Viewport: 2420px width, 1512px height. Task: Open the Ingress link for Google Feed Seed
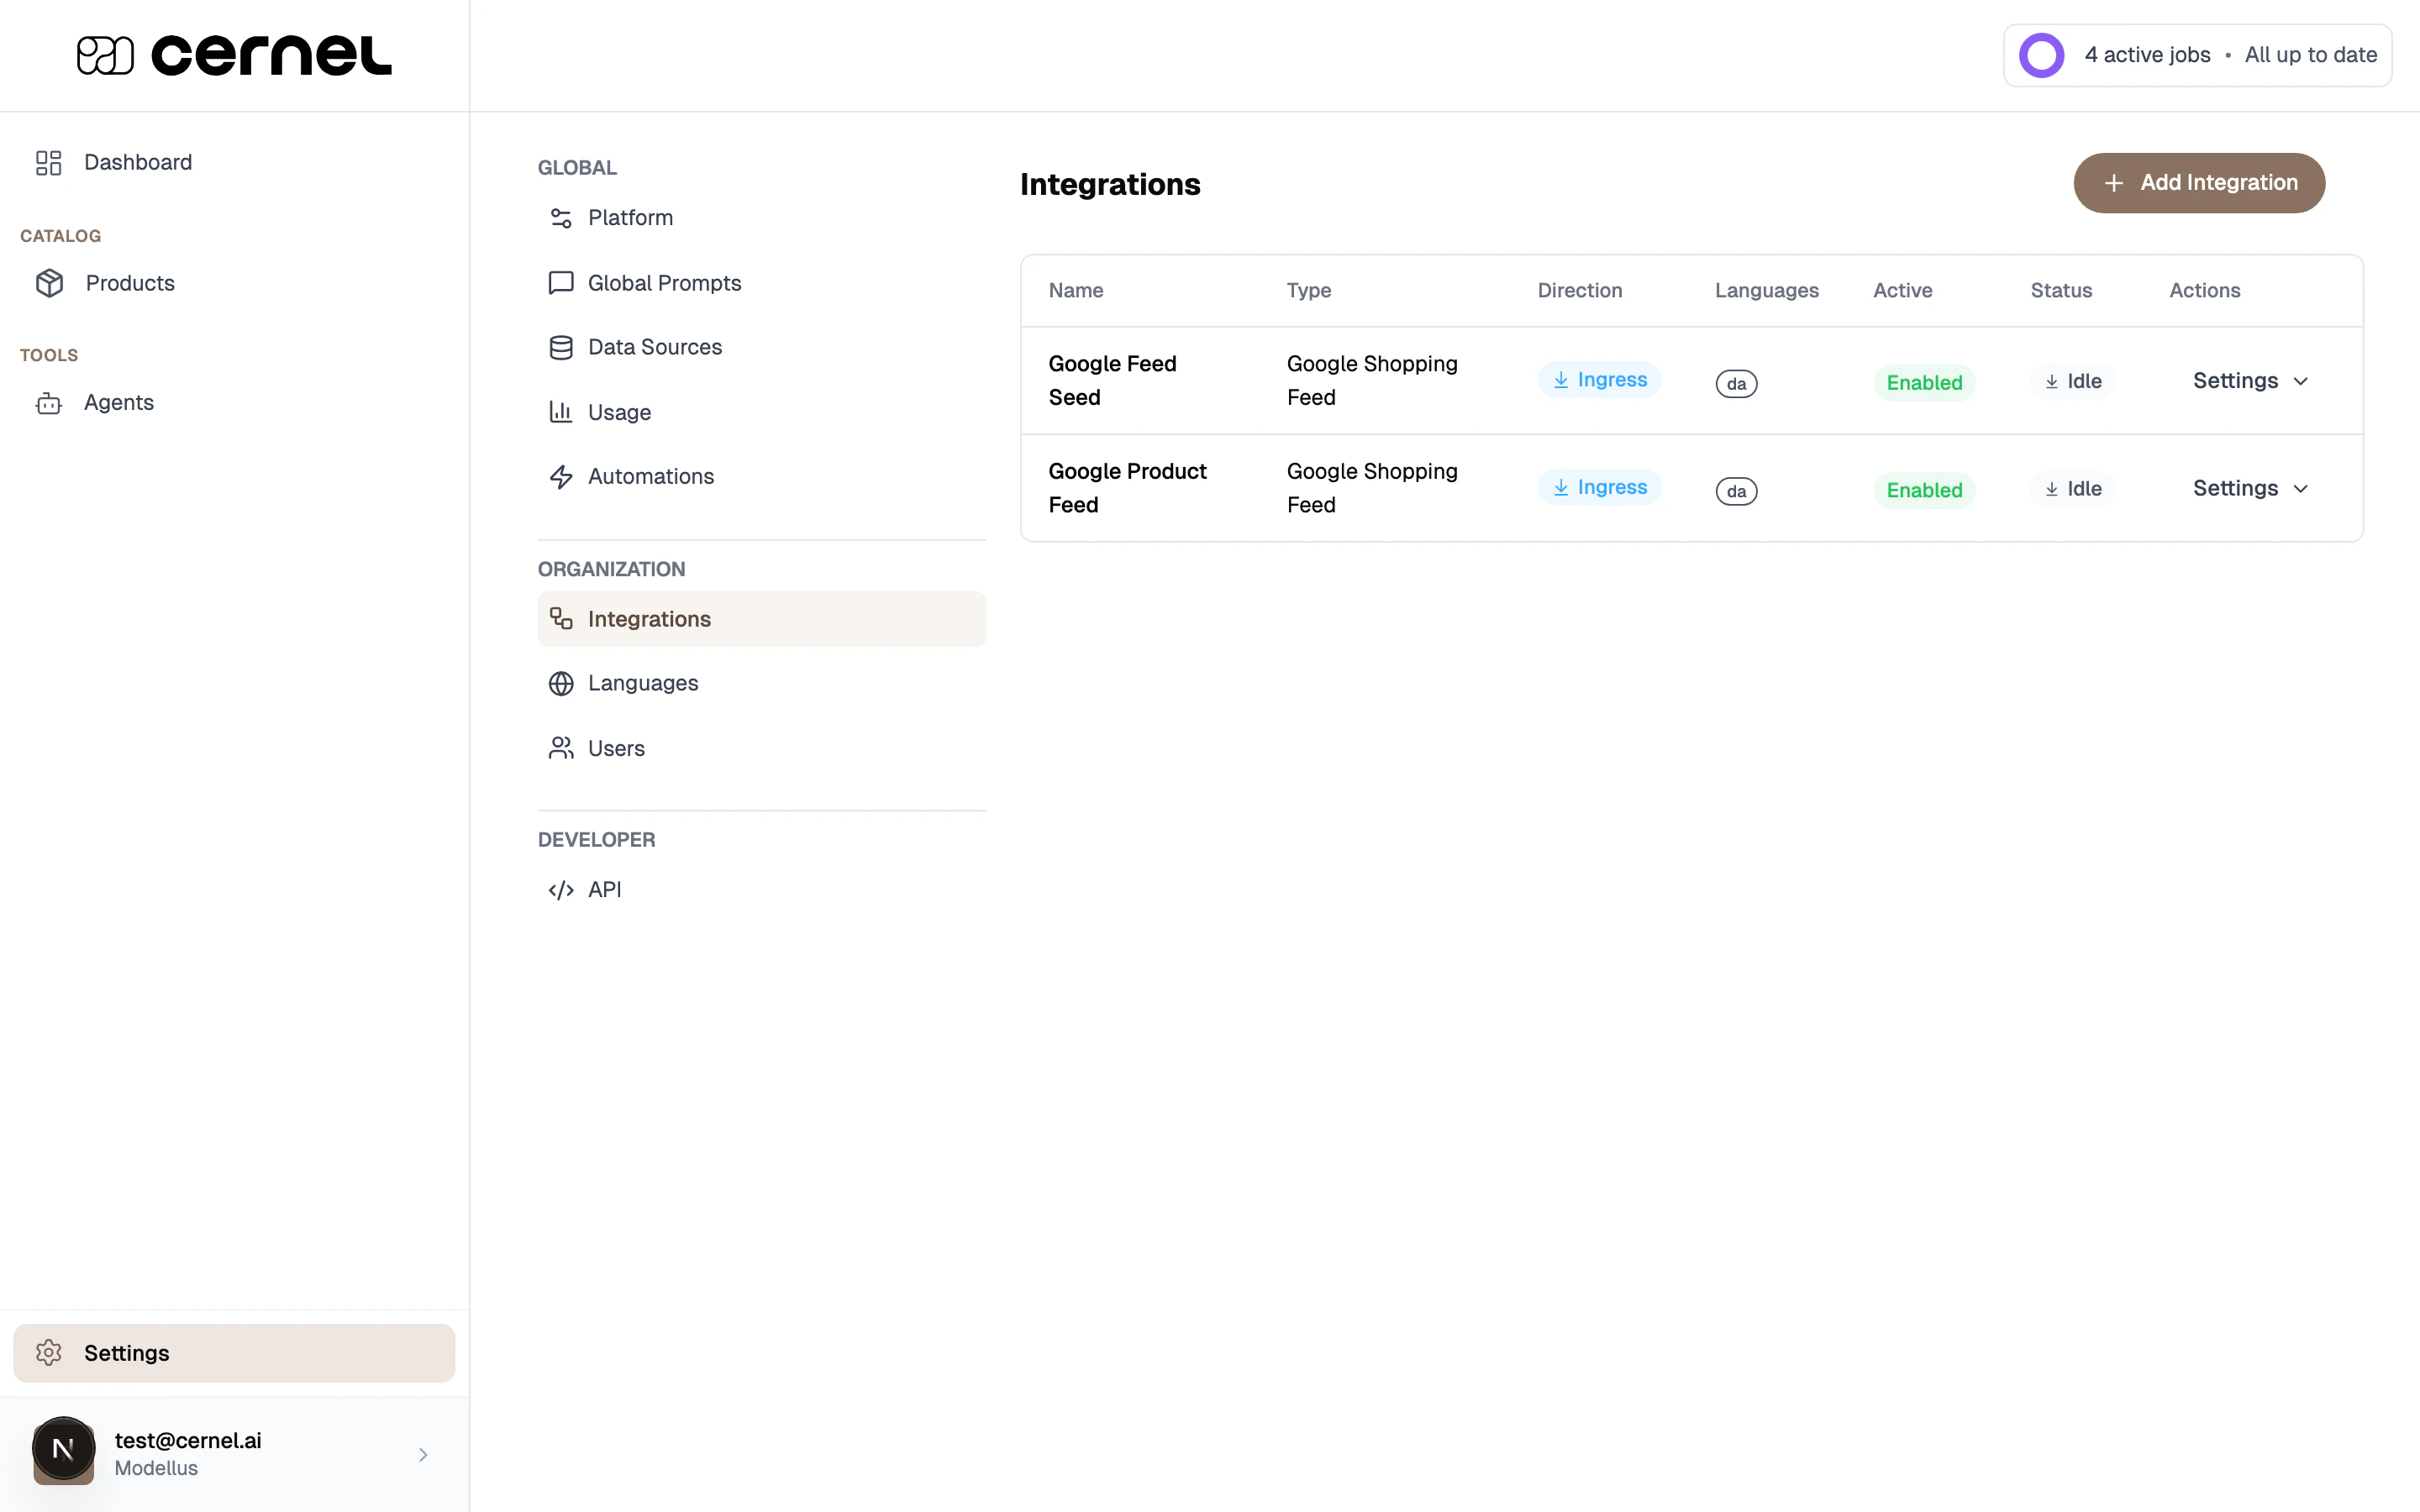pos(1599,379)
